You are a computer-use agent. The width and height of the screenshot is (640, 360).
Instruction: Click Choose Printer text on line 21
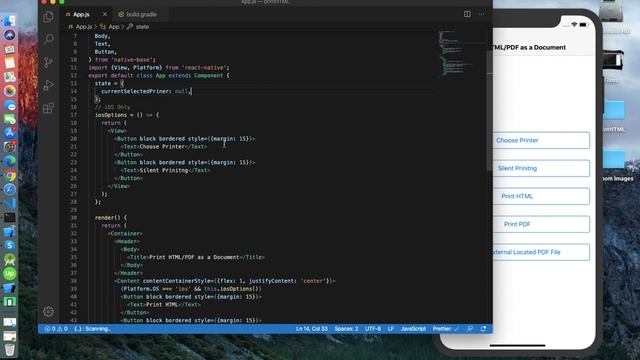pos(162,147)
